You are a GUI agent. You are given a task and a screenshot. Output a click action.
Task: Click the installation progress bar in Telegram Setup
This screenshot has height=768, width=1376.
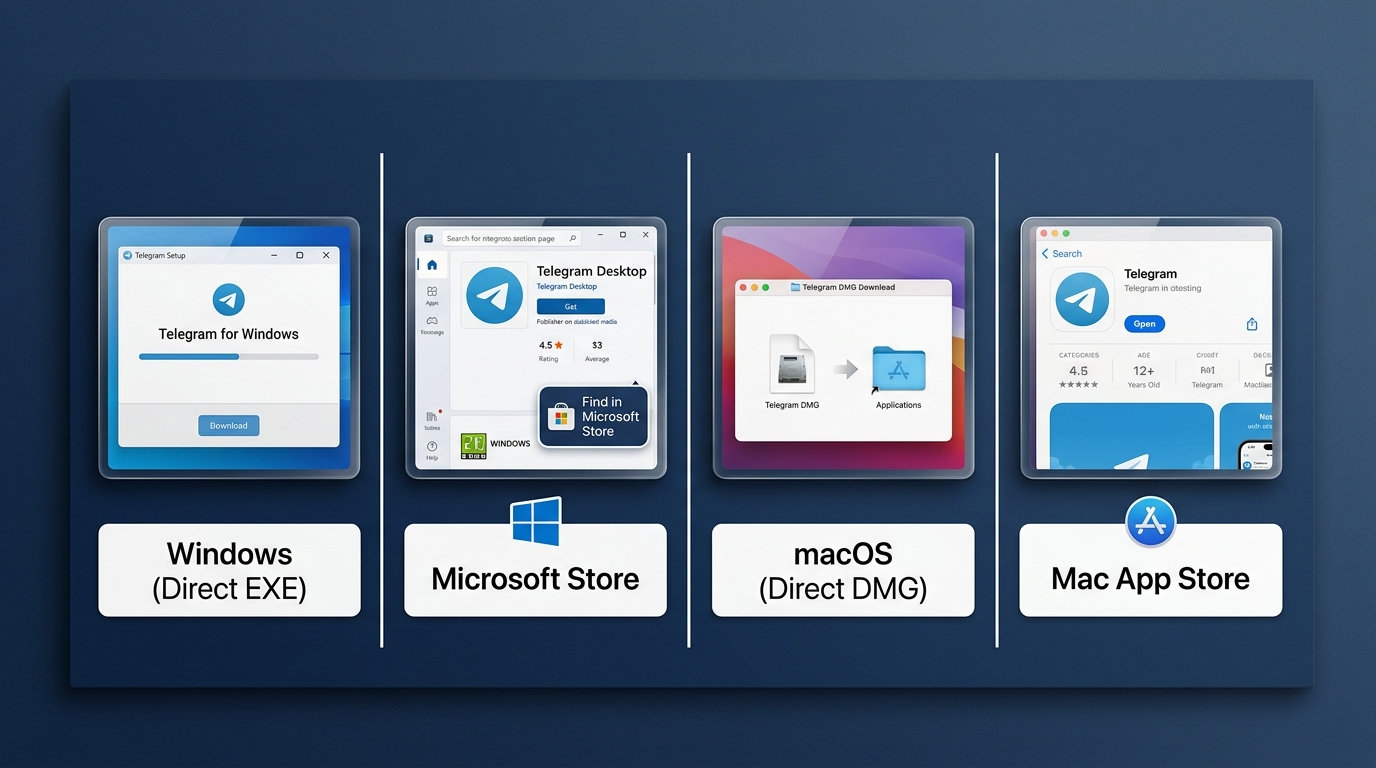coord(229,356)
